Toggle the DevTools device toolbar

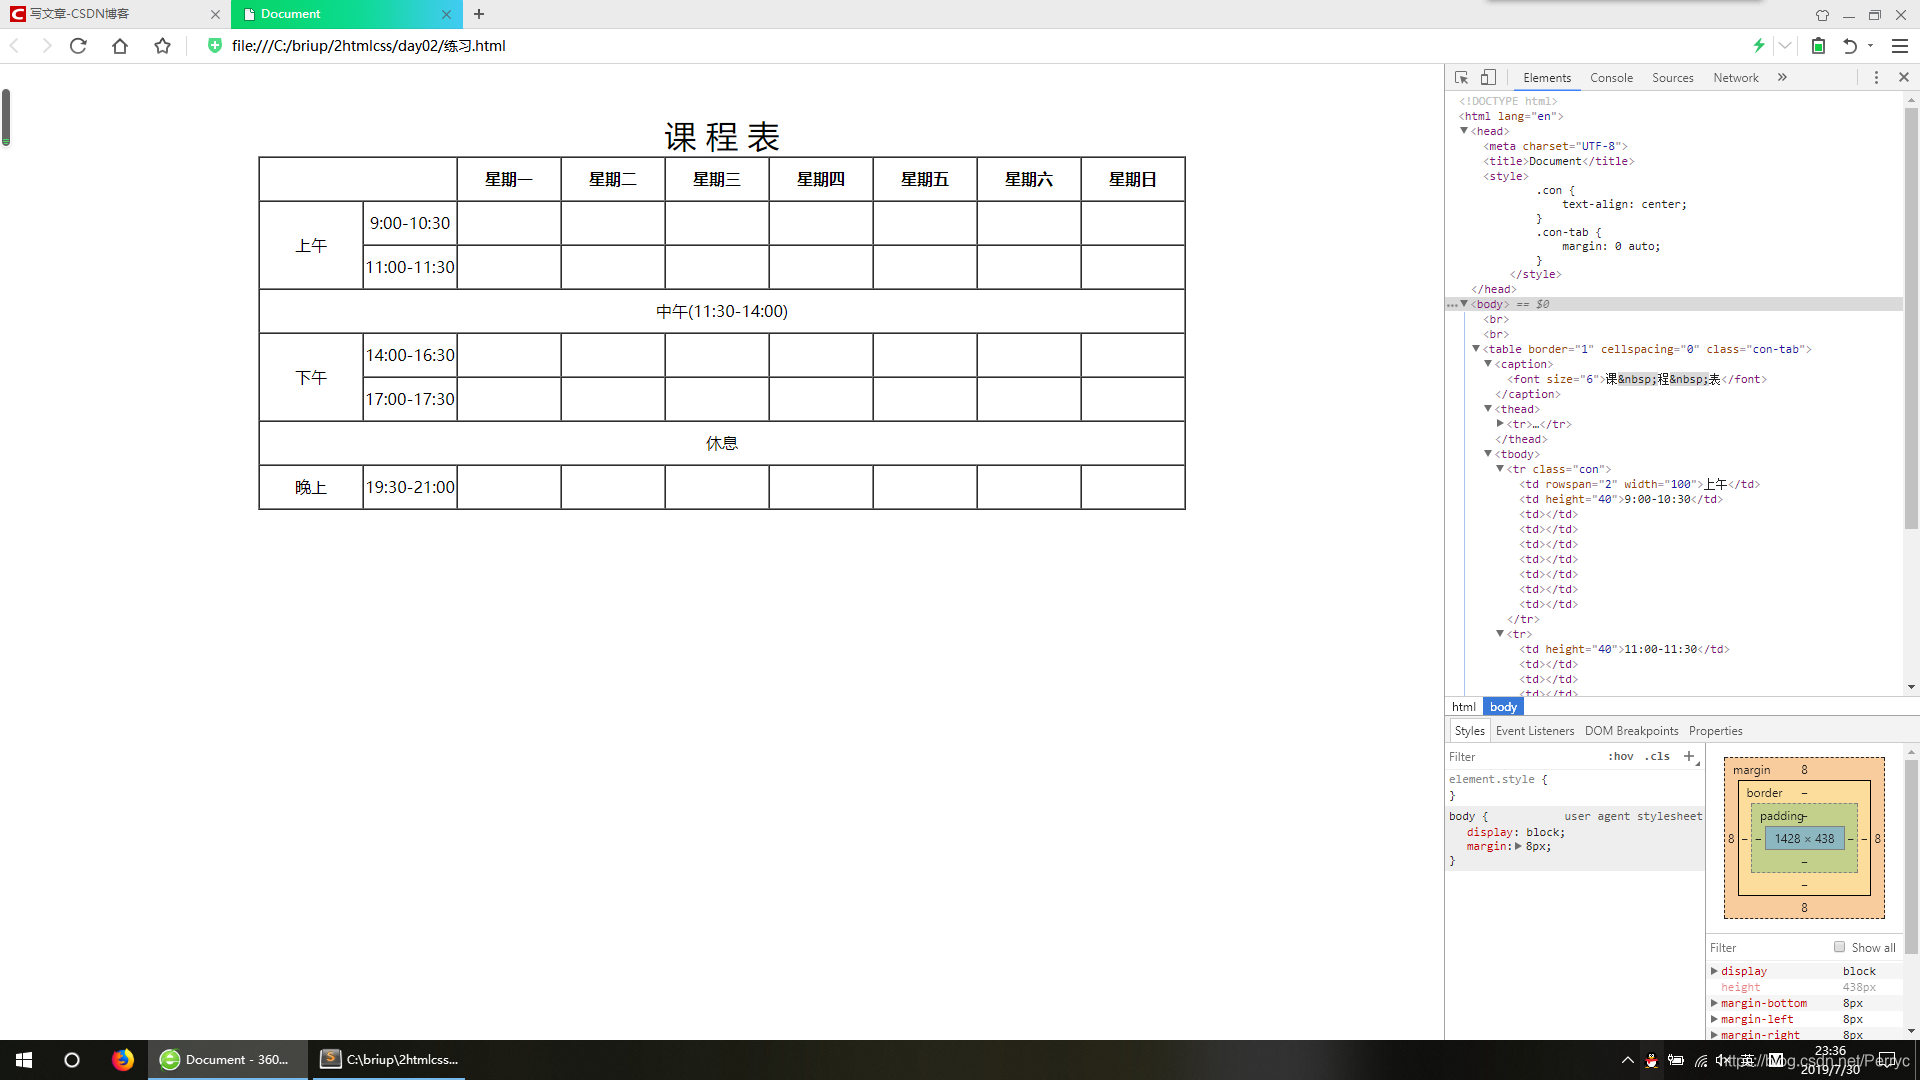pos(1488,77)
